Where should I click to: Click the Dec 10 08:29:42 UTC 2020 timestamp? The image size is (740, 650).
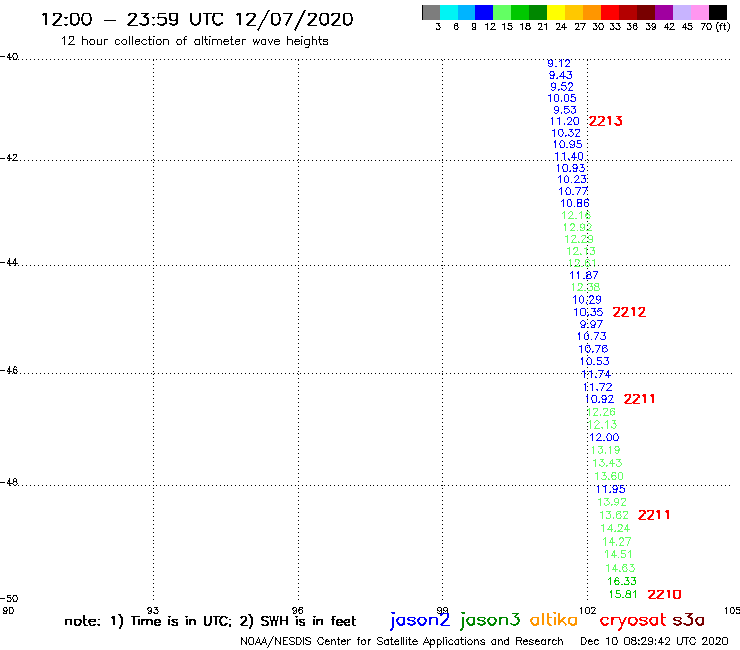click(x=654, y=641)
